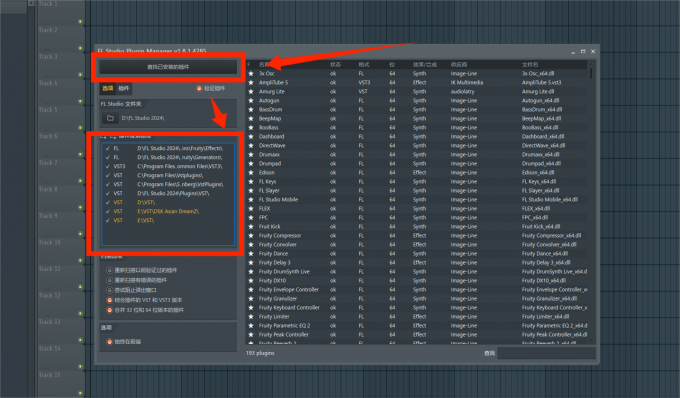The image size is (680, 398).
Task: Switch to the 选项 tab
Action: point(108,88)
